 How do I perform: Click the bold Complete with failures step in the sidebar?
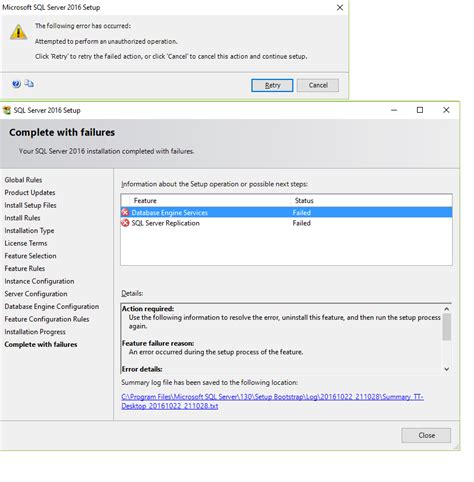41,345
